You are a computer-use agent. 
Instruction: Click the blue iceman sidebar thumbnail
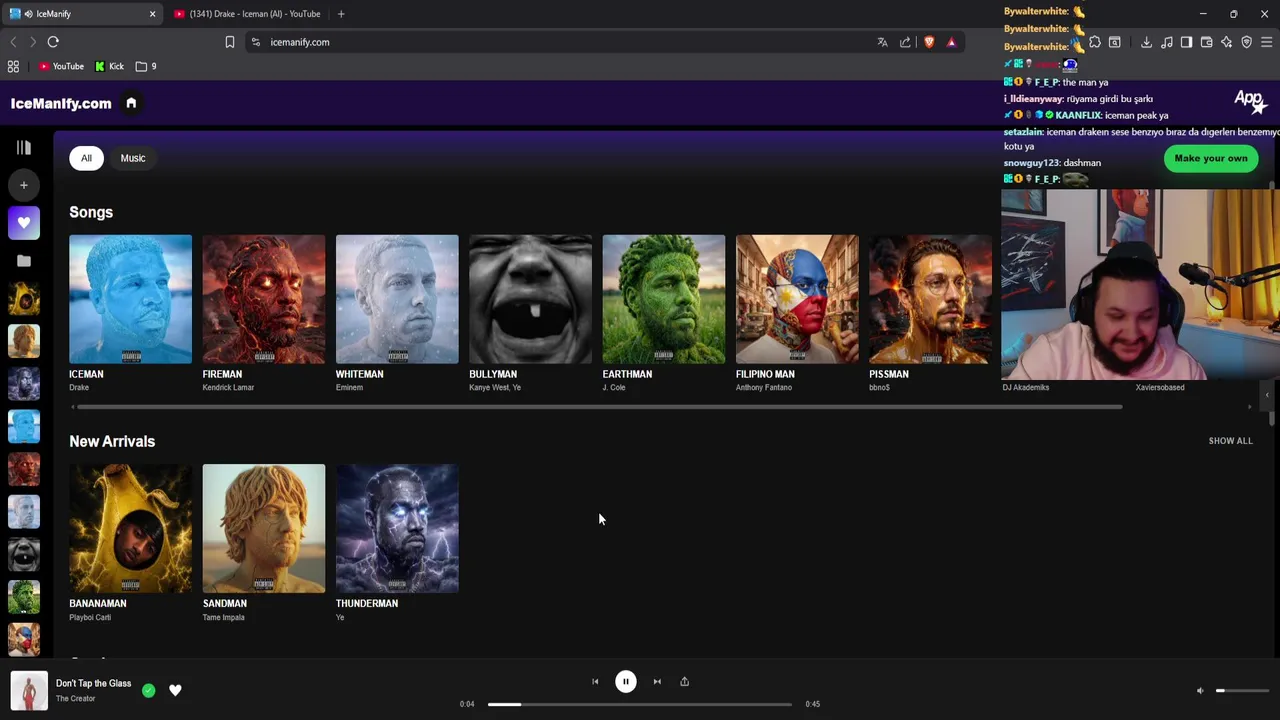tap(24, 426)
